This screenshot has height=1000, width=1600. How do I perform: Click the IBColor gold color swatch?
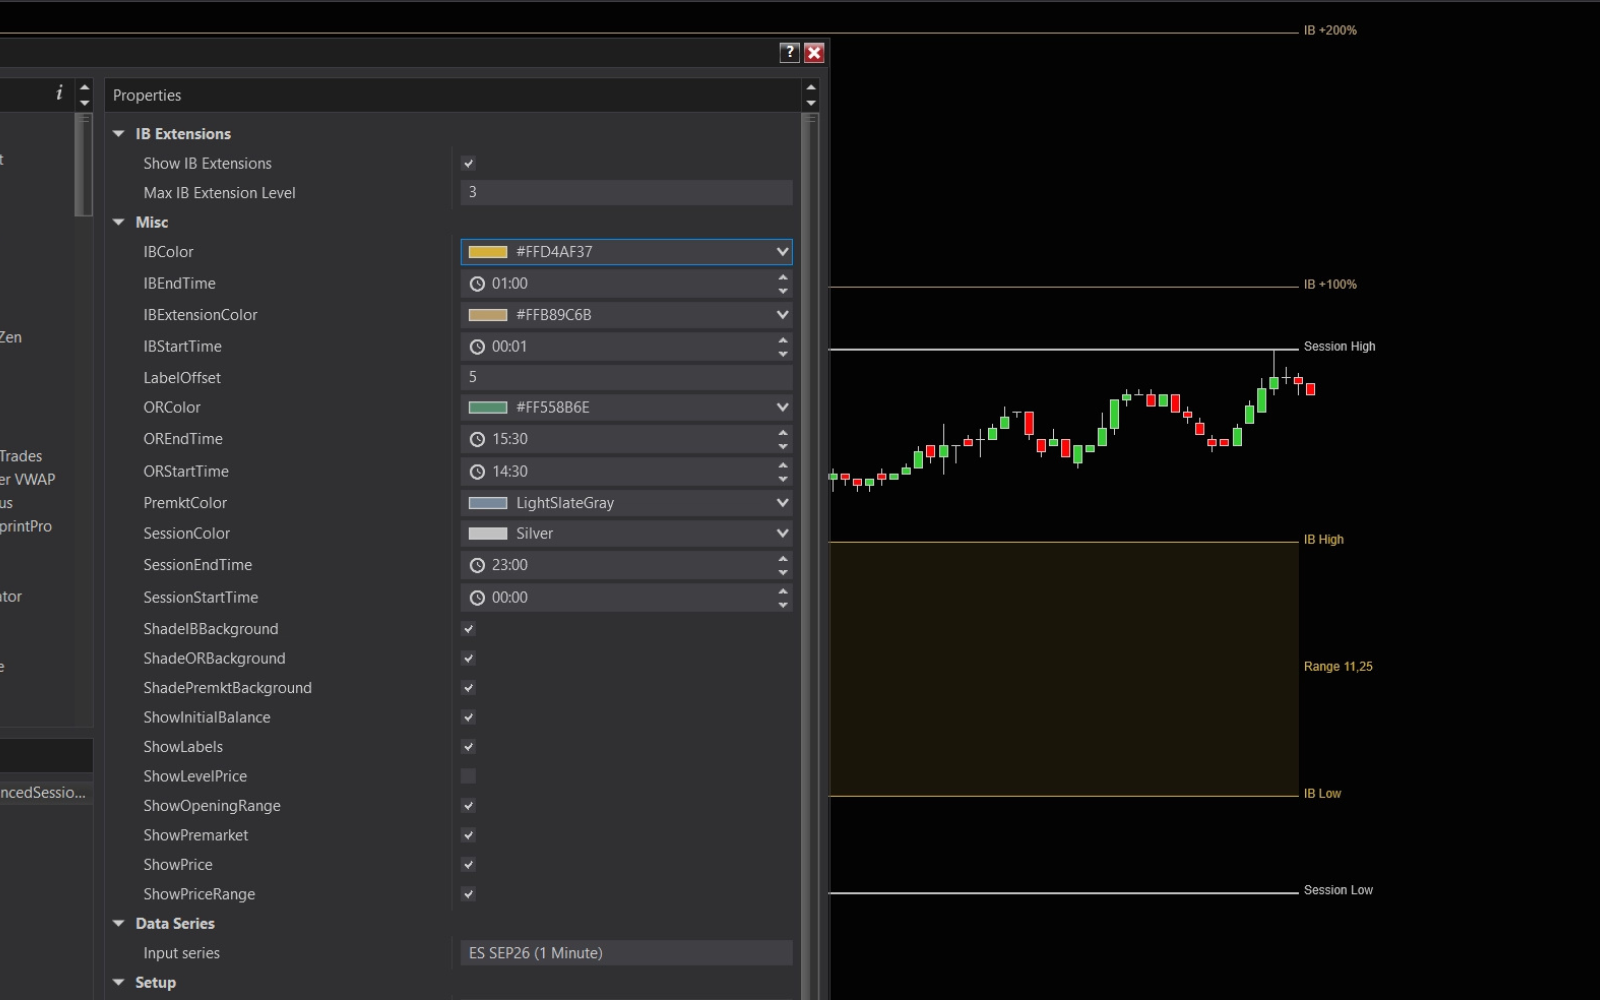click(x=488, y=252)
